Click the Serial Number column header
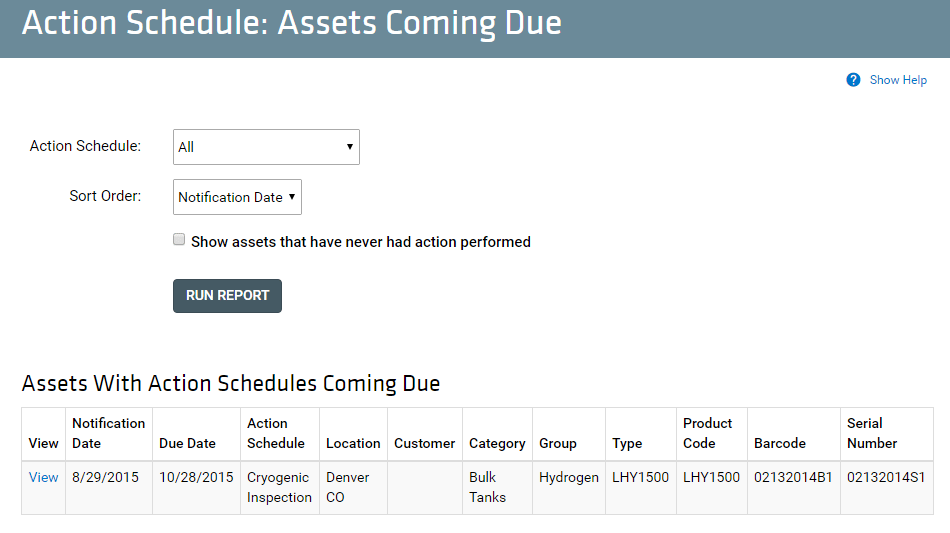The image size is (950, 533). (872, 433)
